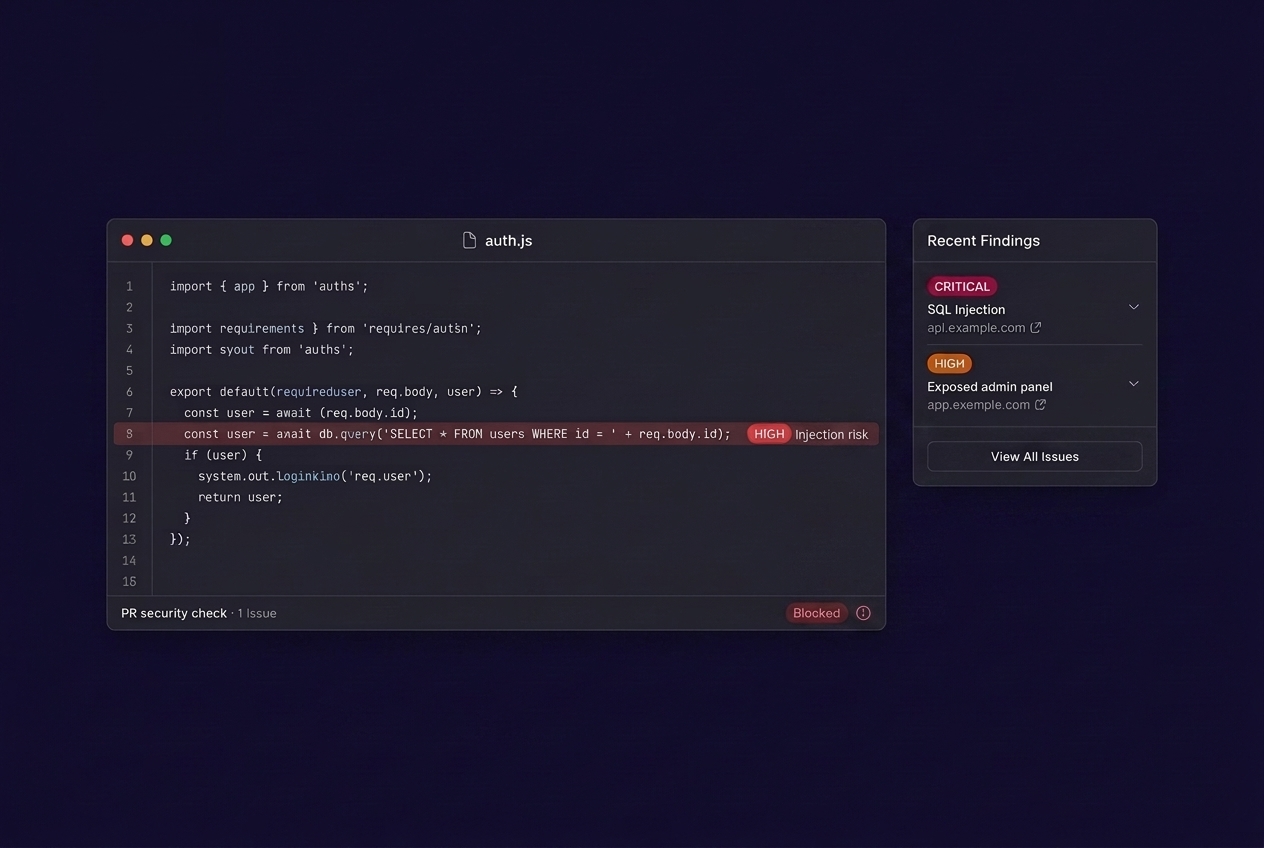Click the file icon beside auth.js

469,240
